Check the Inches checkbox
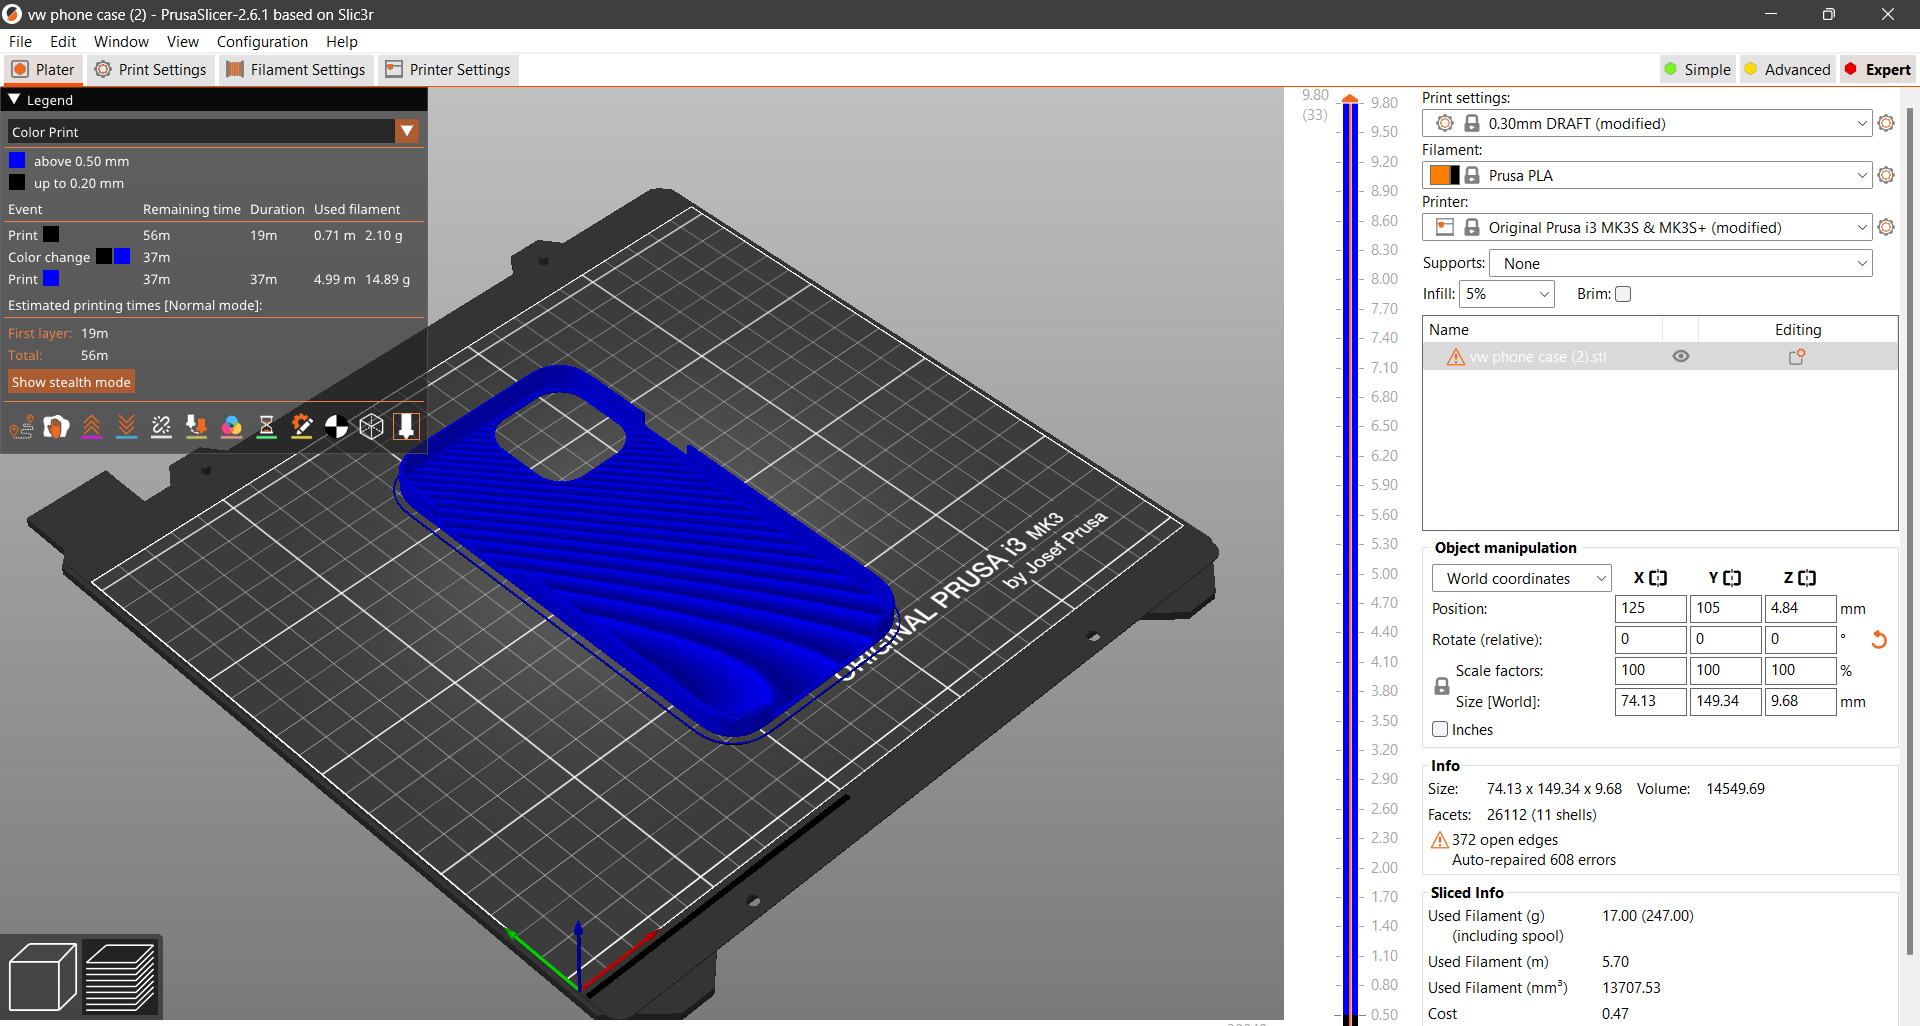Image resolution: width=1920 pixels, height=1026 pixels. (1440, 730)
